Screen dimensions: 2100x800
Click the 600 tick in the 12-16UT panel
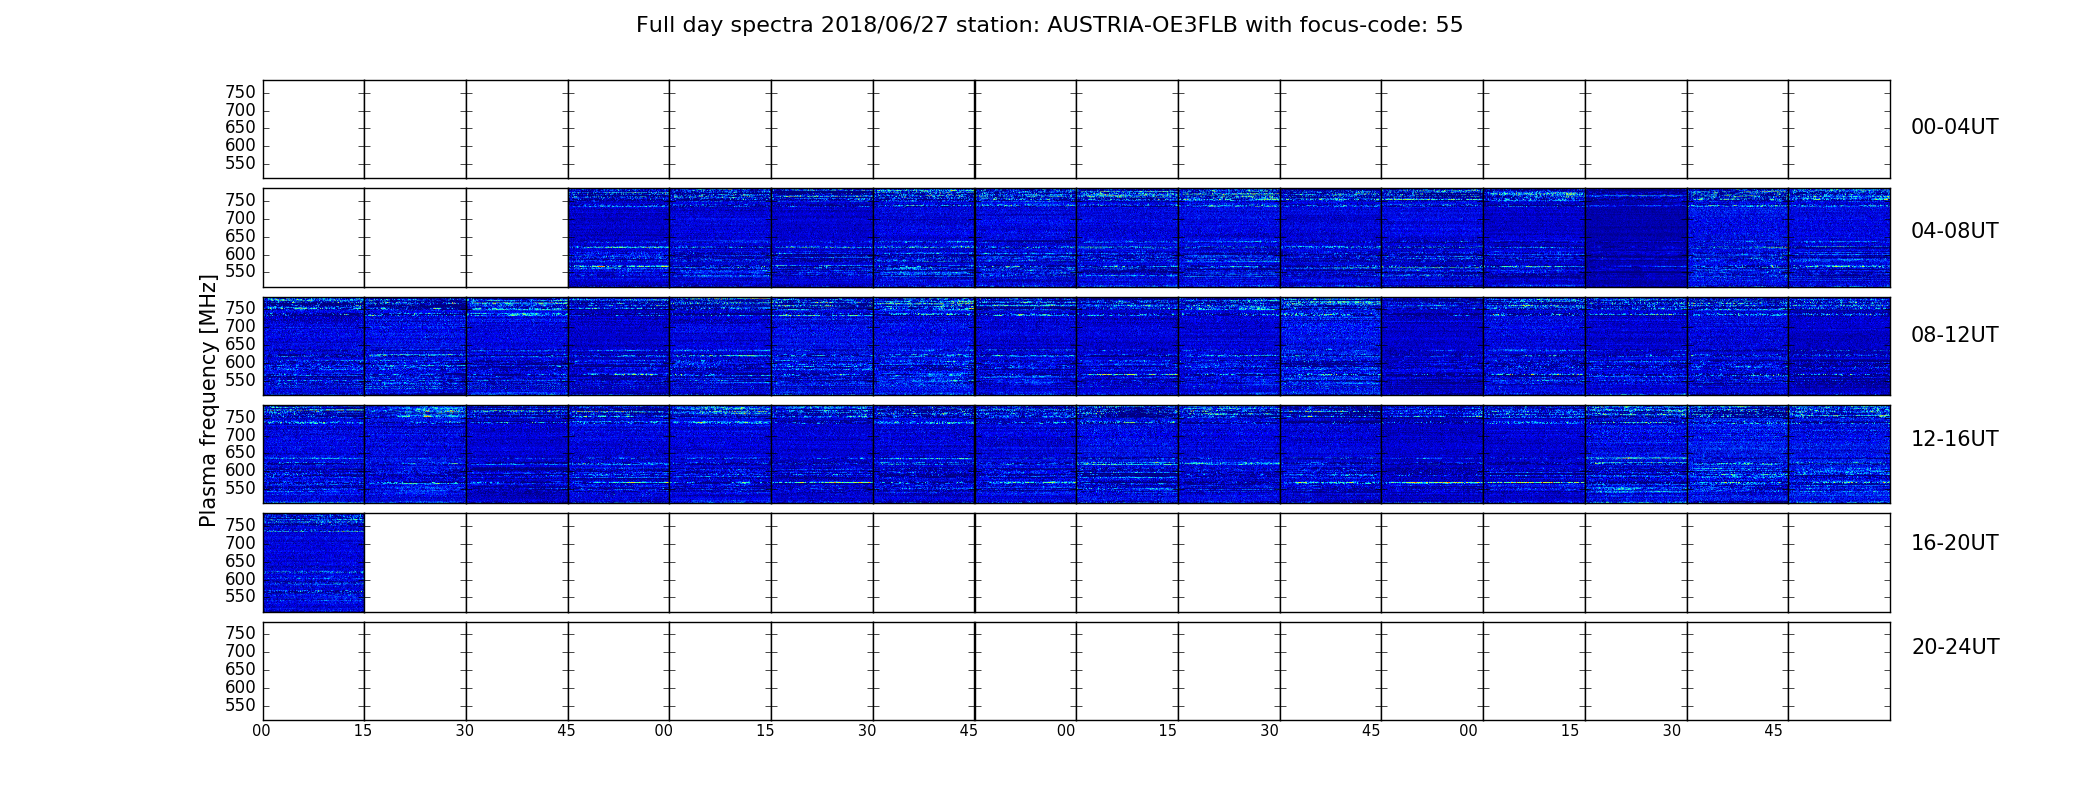click(240, 470)
